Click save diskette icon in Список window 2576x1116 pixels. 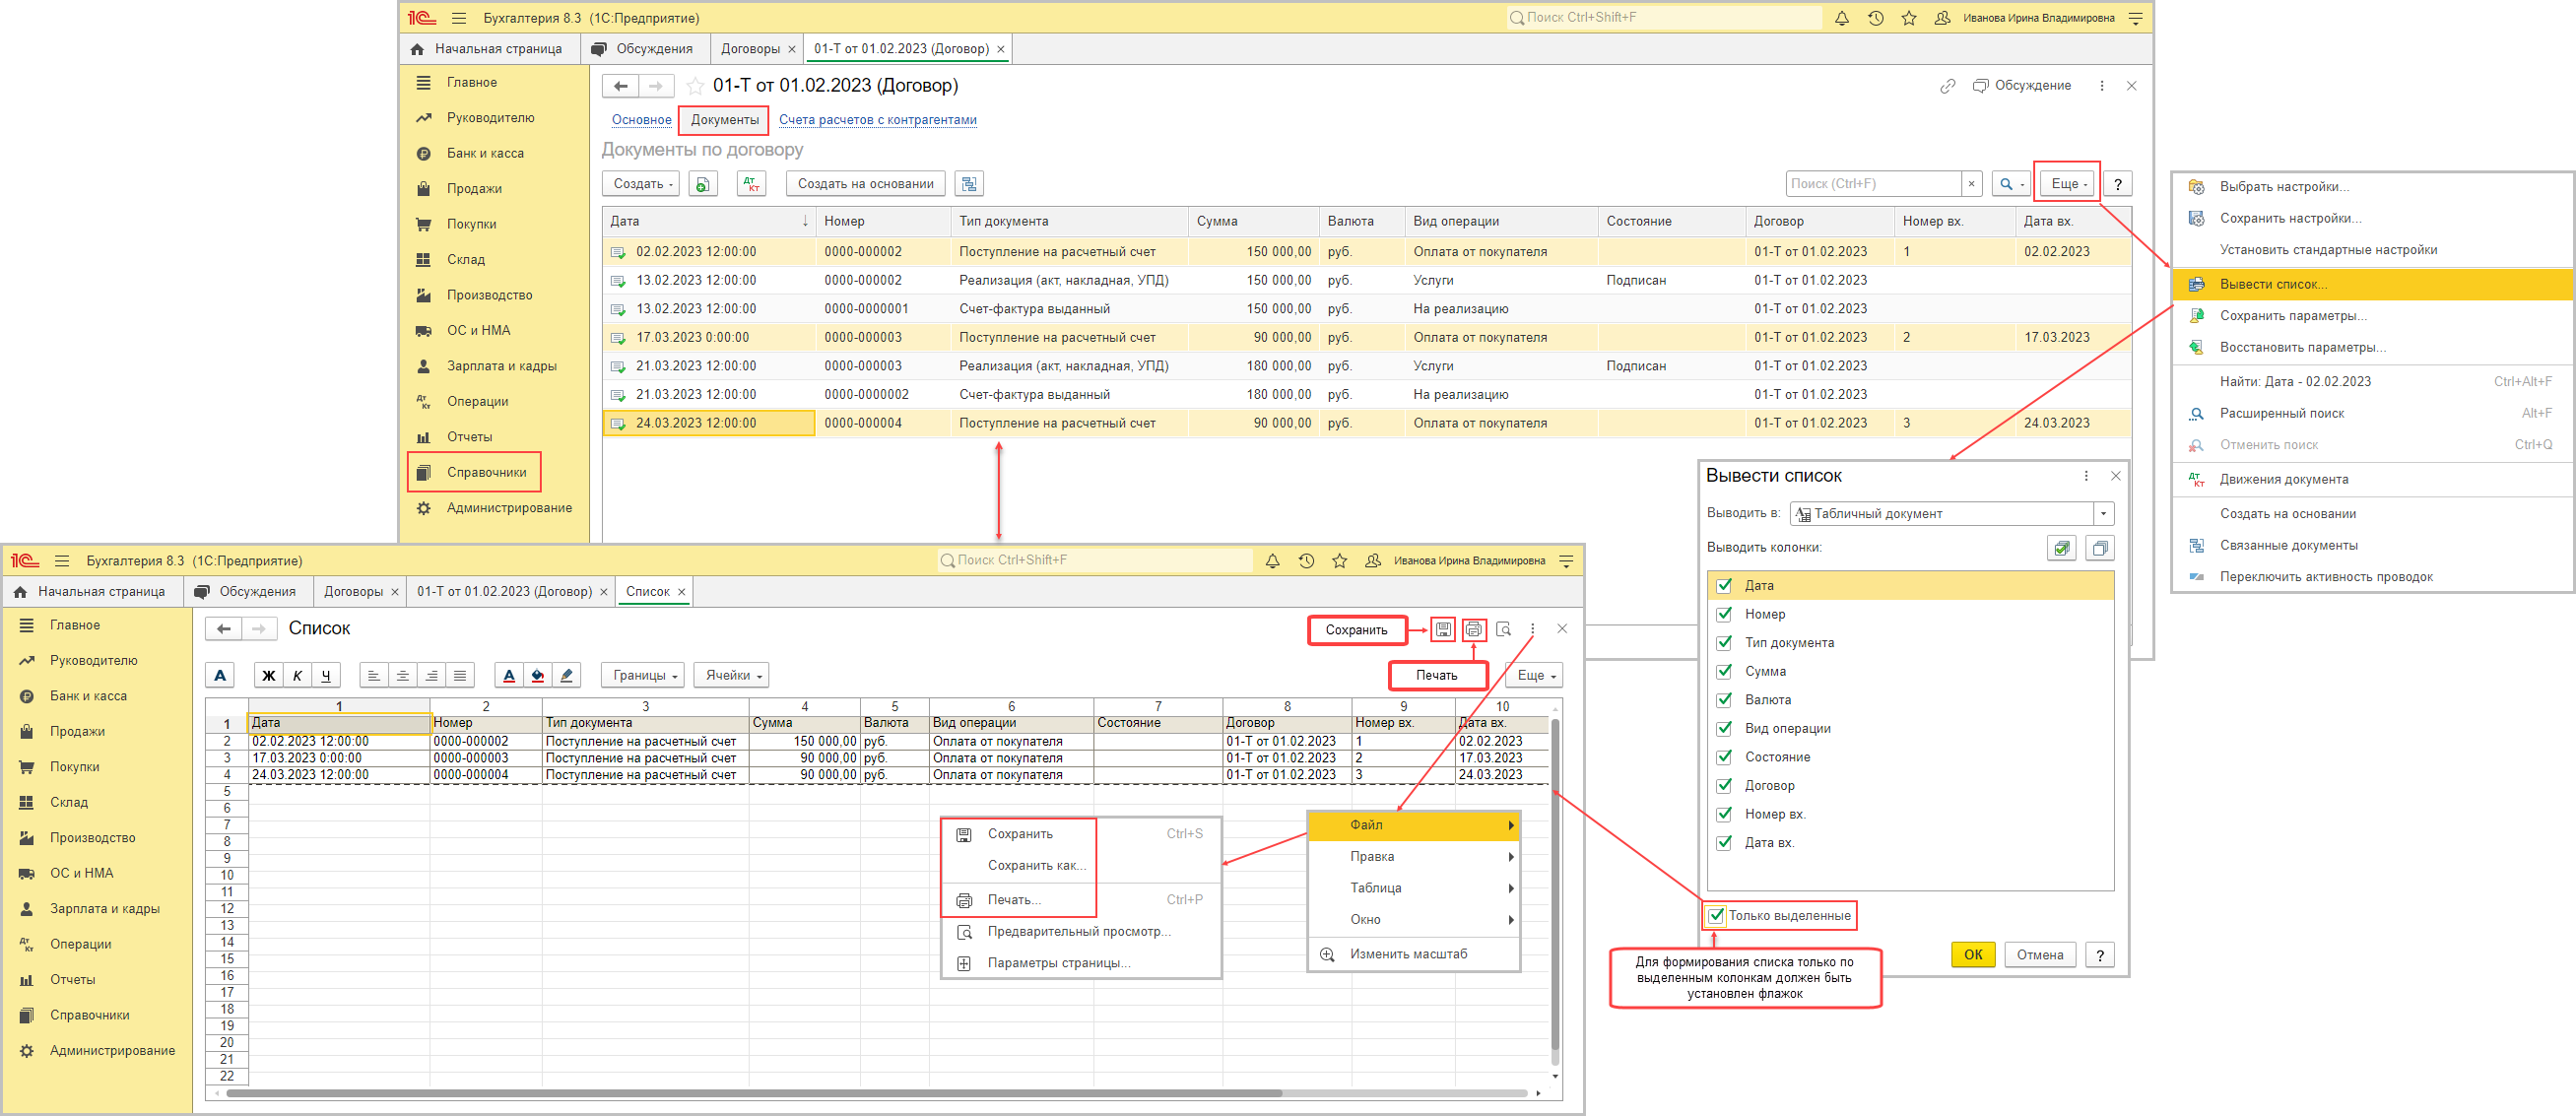point(1443,630)
